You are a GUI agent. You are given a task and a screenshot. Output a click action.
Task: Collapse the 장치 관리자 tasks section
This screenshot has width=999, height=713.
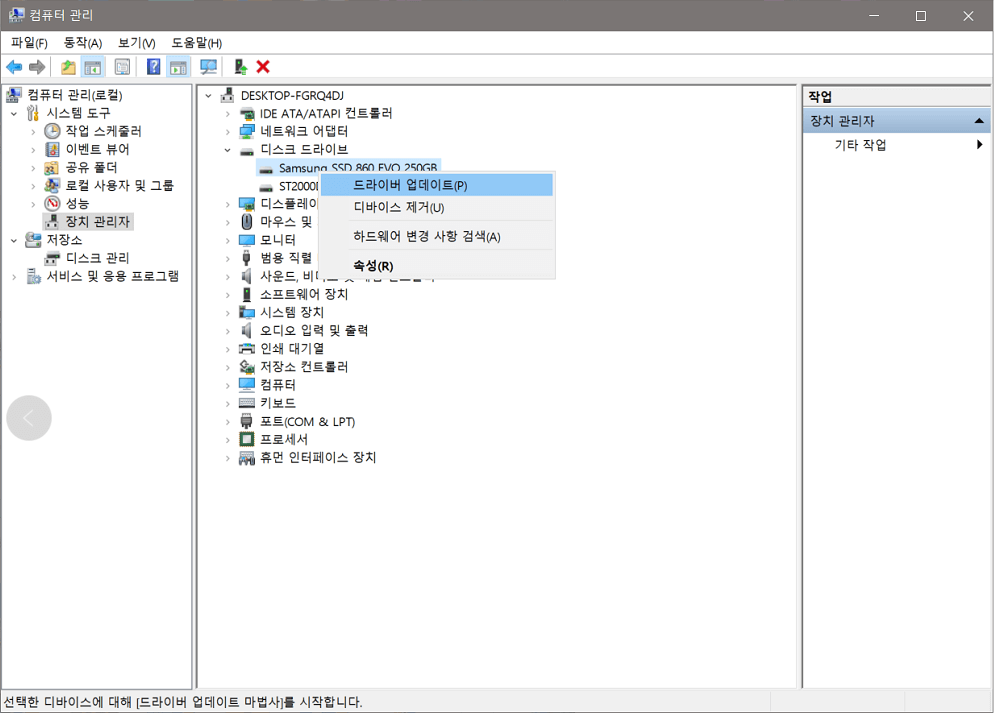pos(978,119)
